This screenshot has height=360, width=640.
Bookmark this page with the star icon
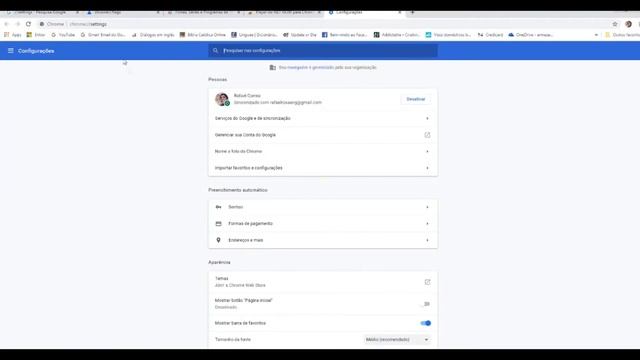[615, 24]
